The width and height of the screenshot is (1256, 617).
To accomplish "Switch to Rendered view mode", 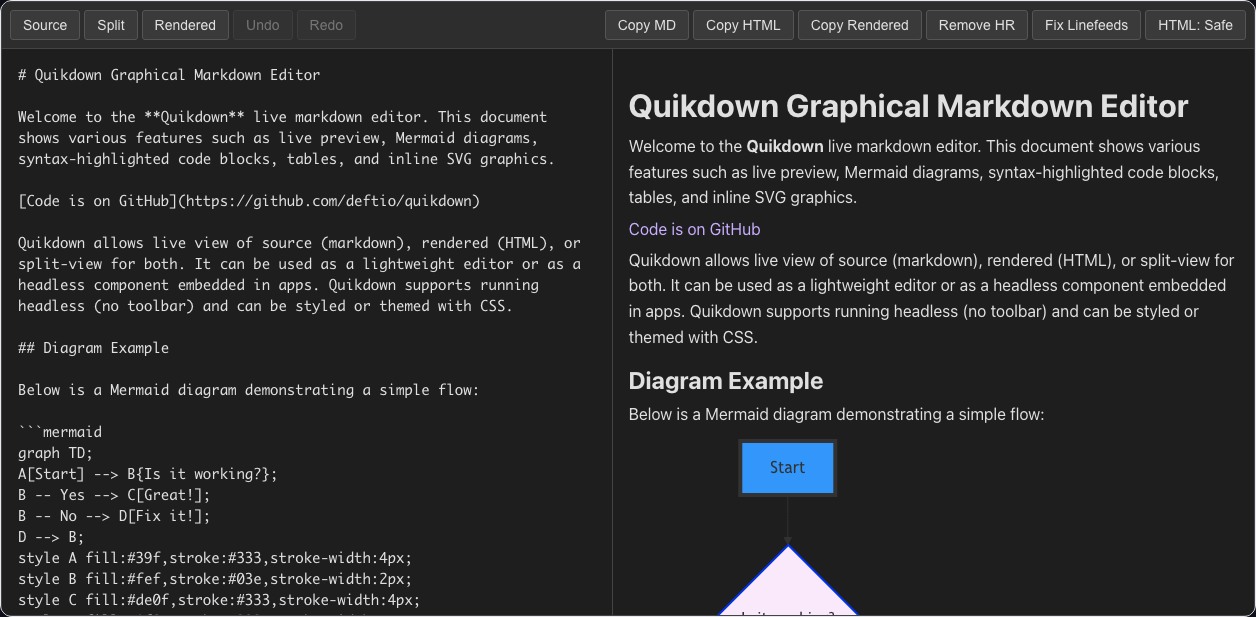I will click(x=185, y=25).
